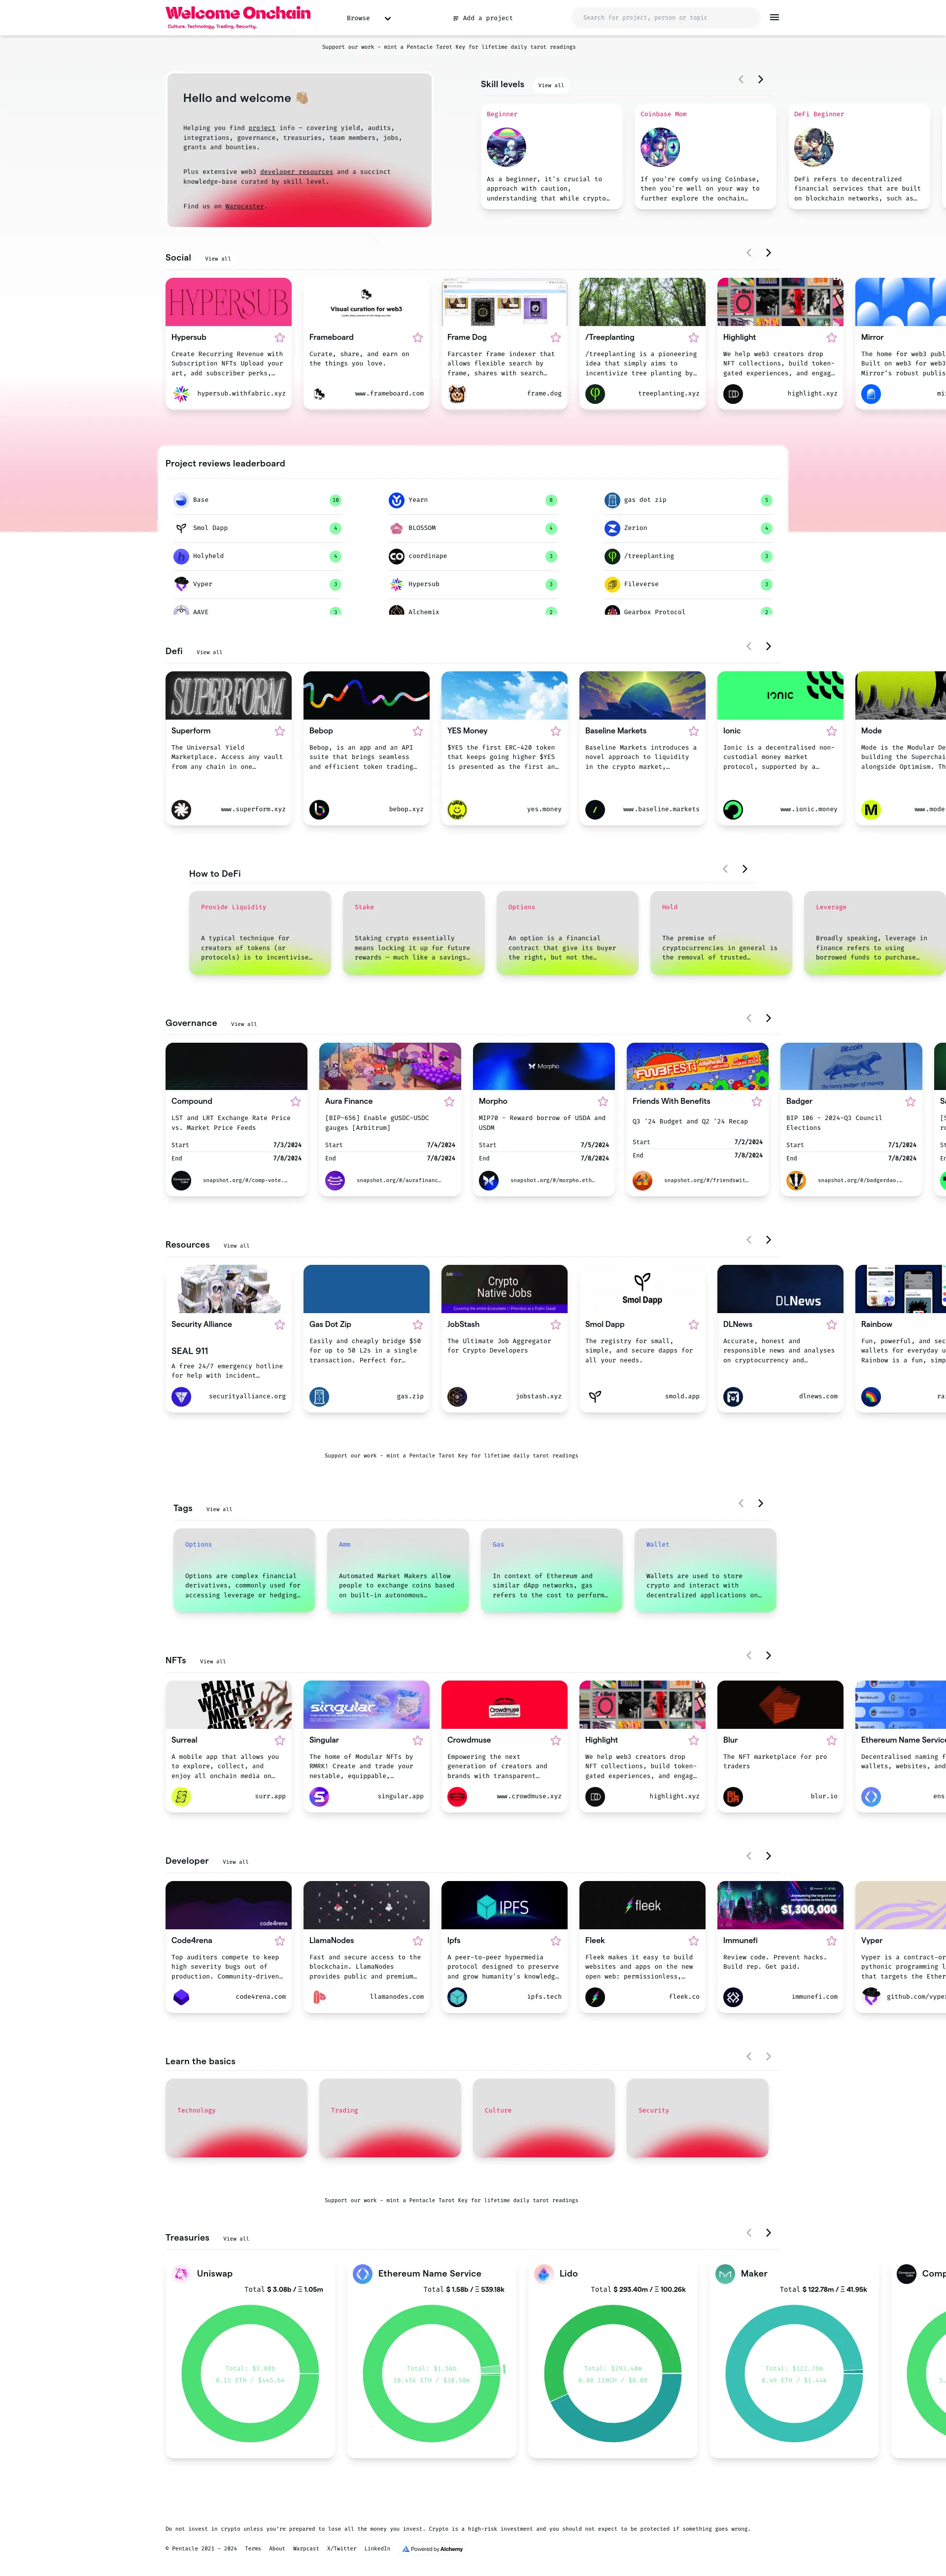Advance the NFTs carousel right
This screenshot has height=2576, width=946.
point(768,1655)
